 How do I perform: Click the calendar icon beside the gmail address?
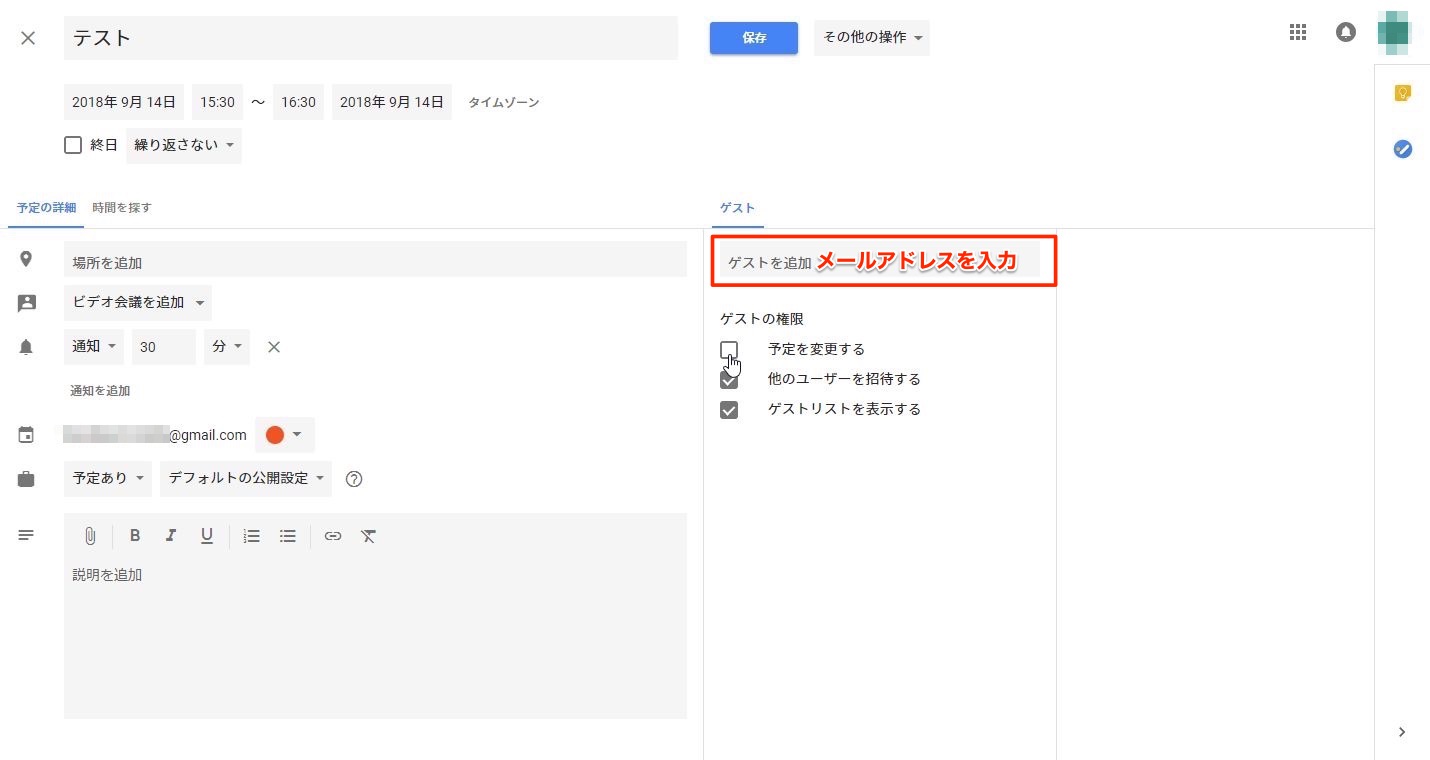point(26,435)
